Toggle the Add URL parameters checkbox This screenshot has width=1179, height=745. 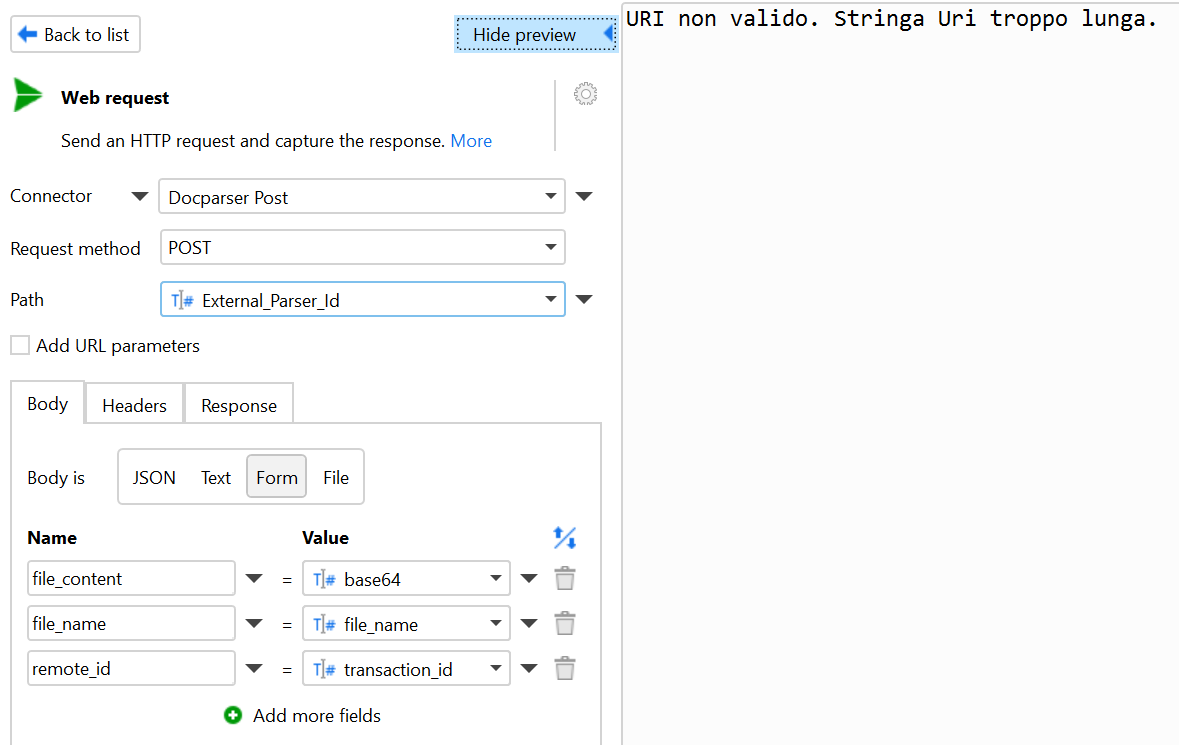click(20, 345)
